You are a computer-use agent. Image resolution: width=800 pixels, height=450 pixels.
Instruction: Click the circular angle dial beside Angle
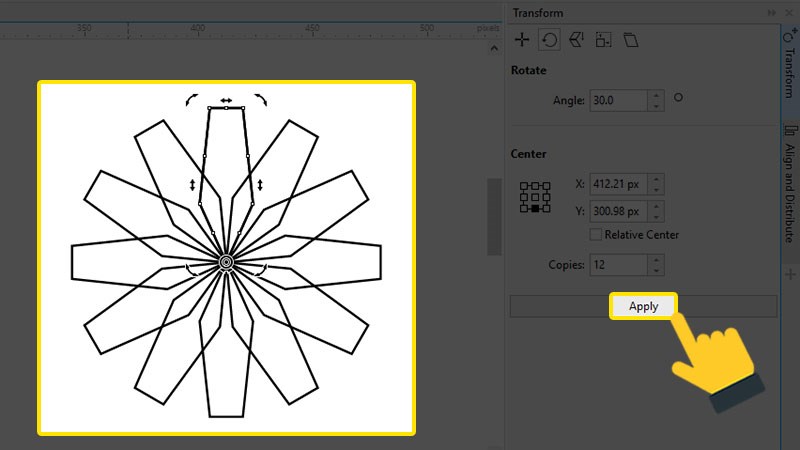679,98
